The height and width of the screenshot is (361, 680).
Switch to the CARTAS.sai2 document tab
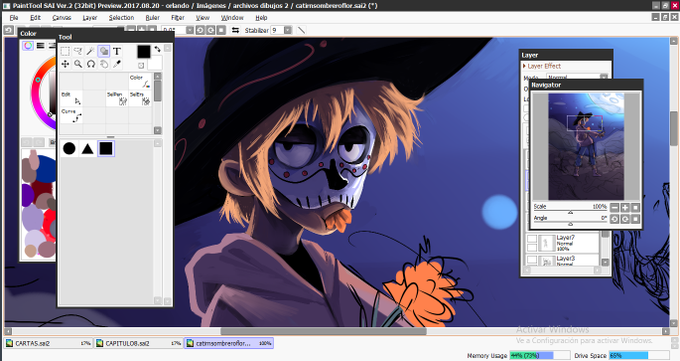(48, 343)
